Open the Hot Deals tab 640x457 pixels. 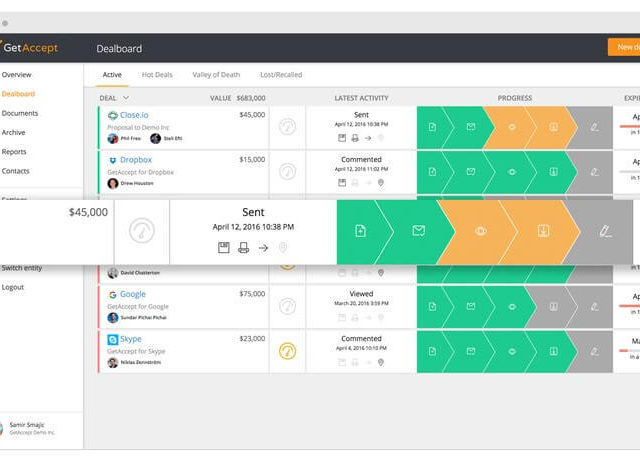point(157,75)
